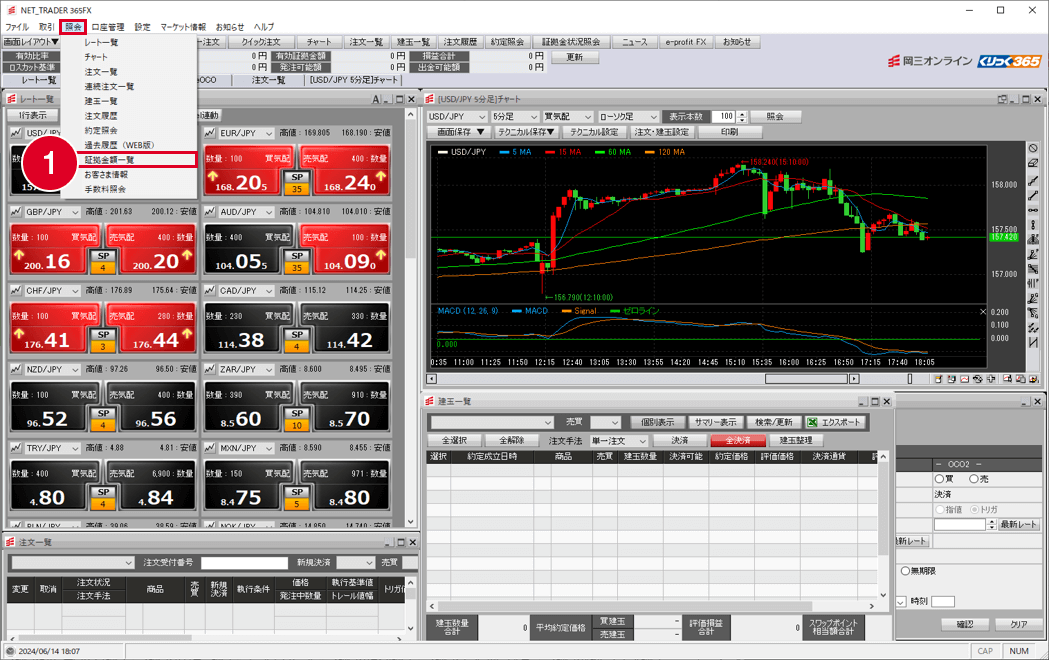This screenshot has height=660, width=1050.
Task: Click the Excel エクスポート button
Action: 836,422
